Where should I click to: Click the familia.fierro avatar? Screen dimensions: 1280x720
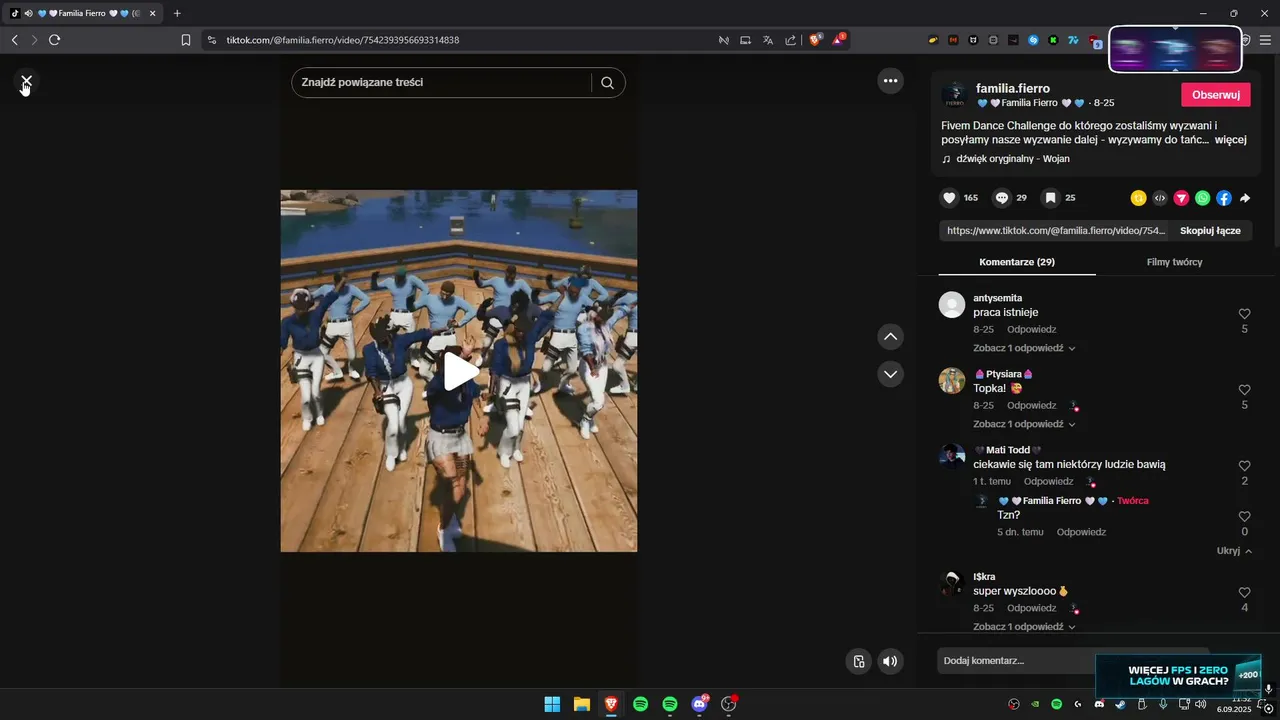pos(954,95)
